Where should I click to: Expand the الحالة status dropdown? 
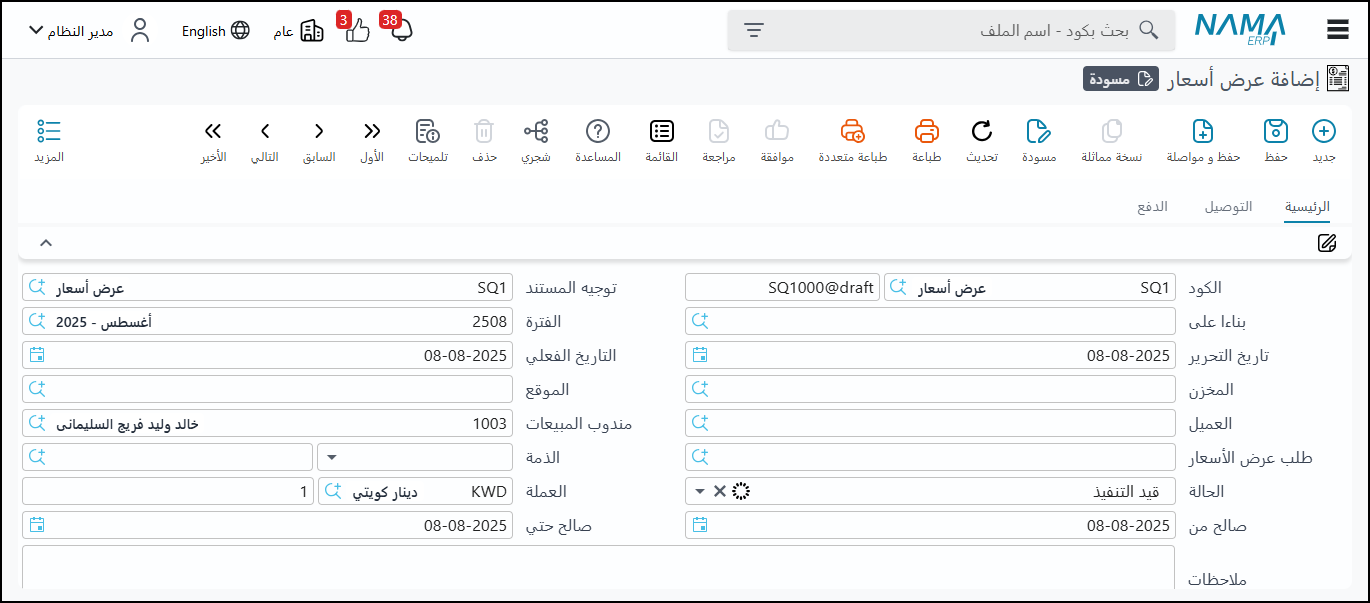tap(700, 491)
